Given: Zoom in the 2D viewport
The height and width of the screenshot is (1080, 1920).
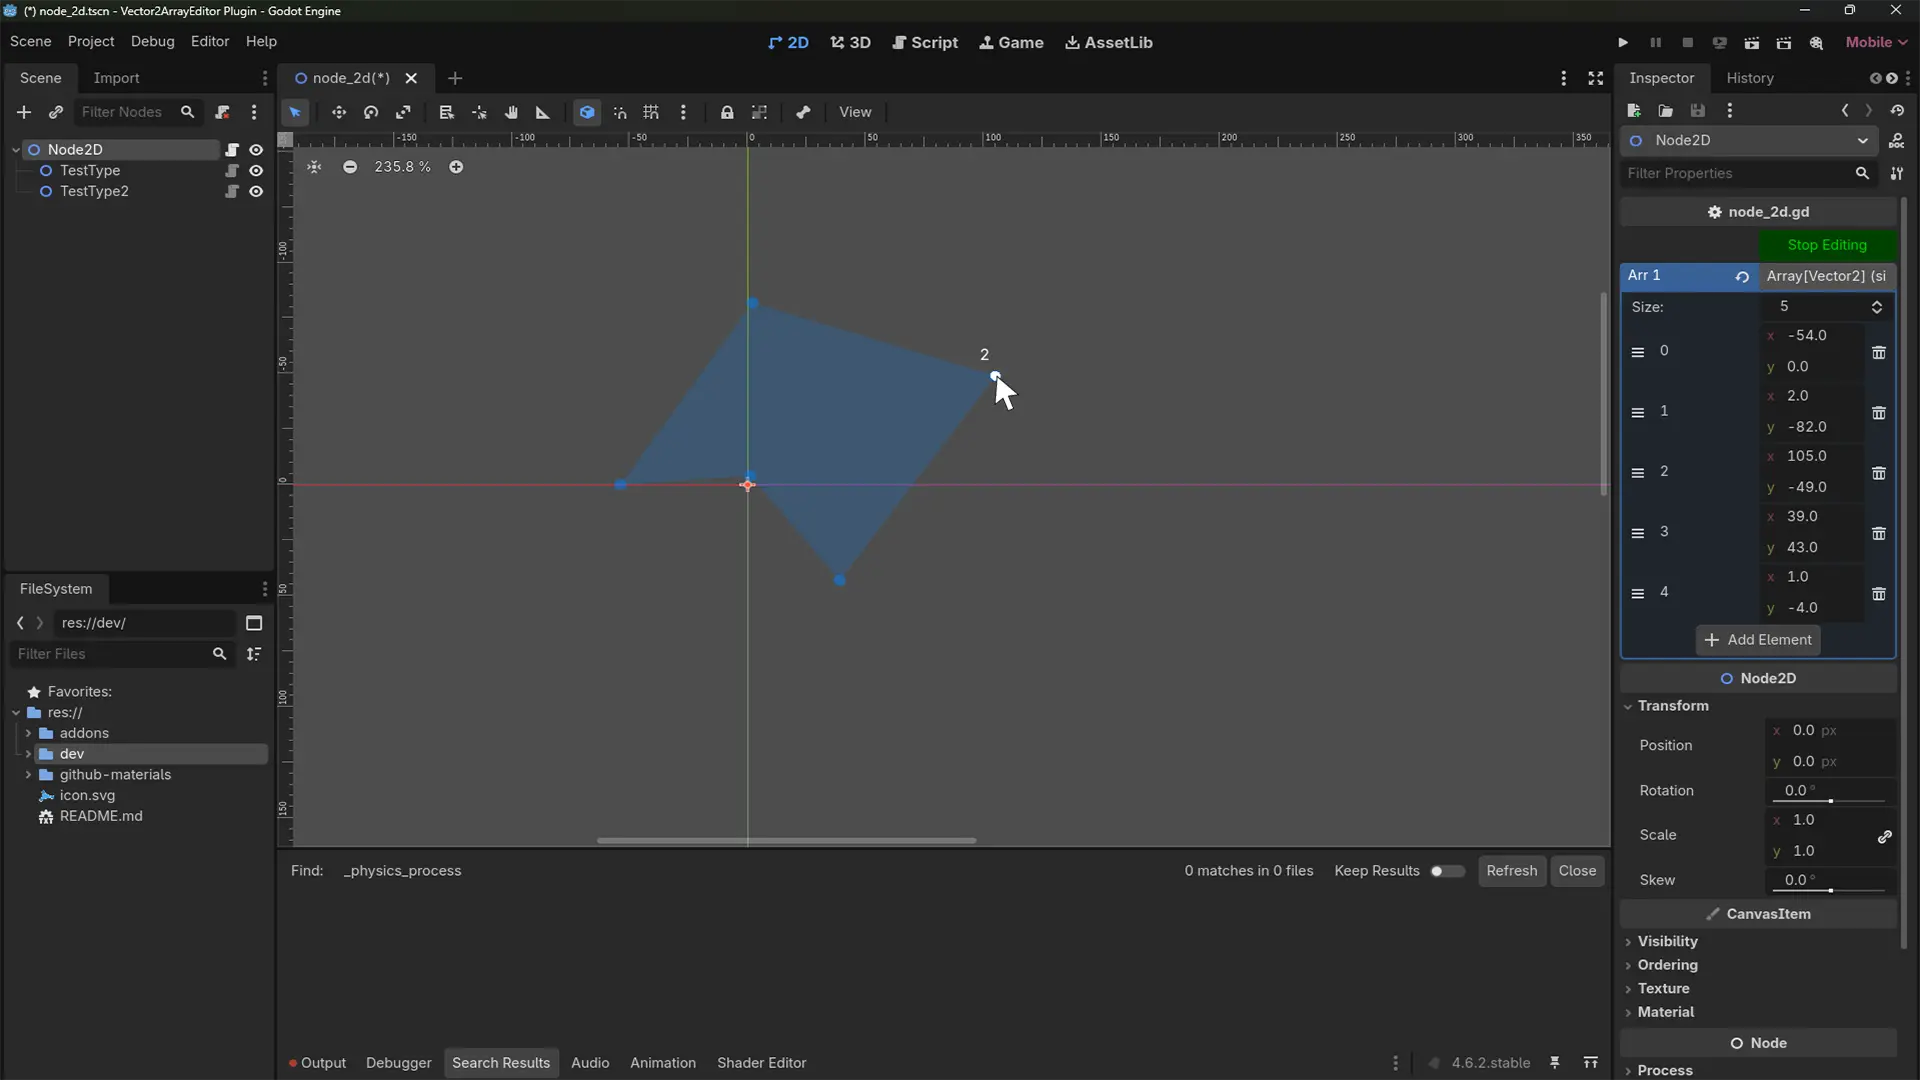Looking at the screenshot, I should (456, 167).
